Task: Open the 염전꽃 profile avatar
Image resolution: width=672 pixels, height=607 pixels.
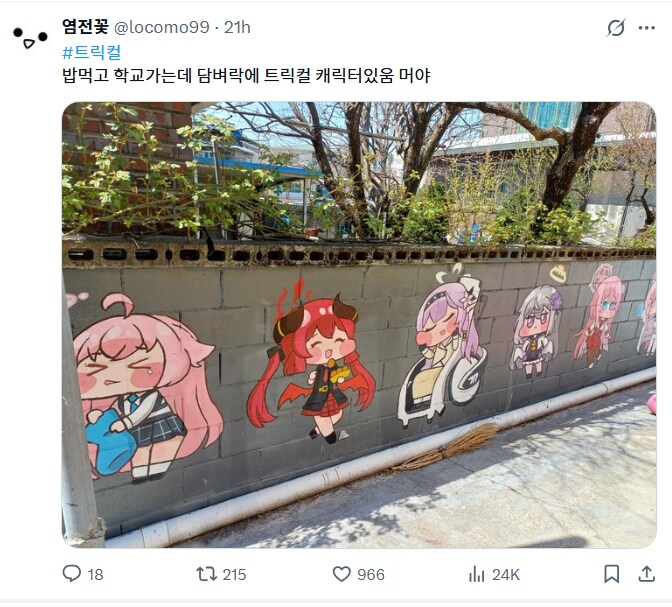Action: coord(30,37)
